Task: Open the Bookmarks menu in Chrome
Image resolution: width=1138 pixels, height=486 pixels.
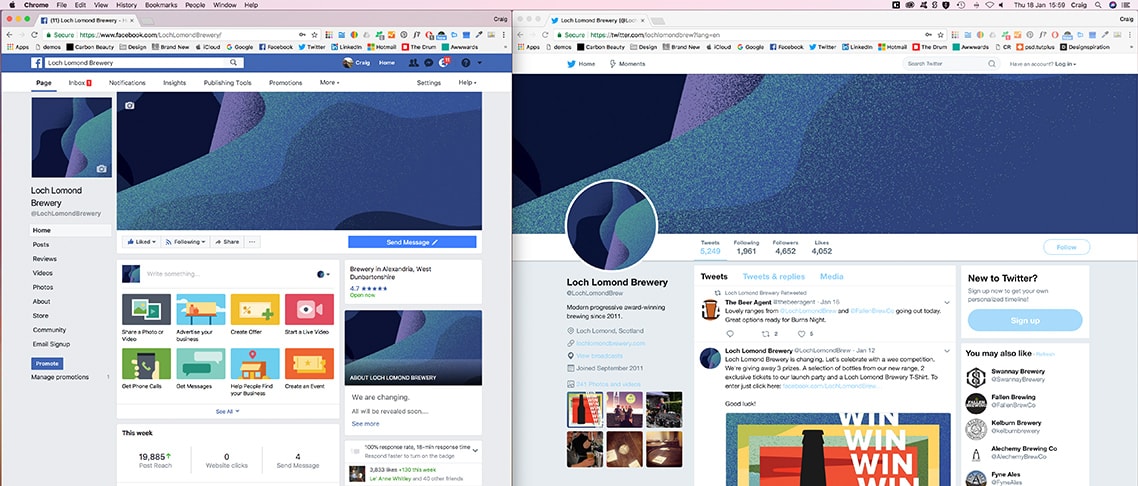Action: click(161, 5)
